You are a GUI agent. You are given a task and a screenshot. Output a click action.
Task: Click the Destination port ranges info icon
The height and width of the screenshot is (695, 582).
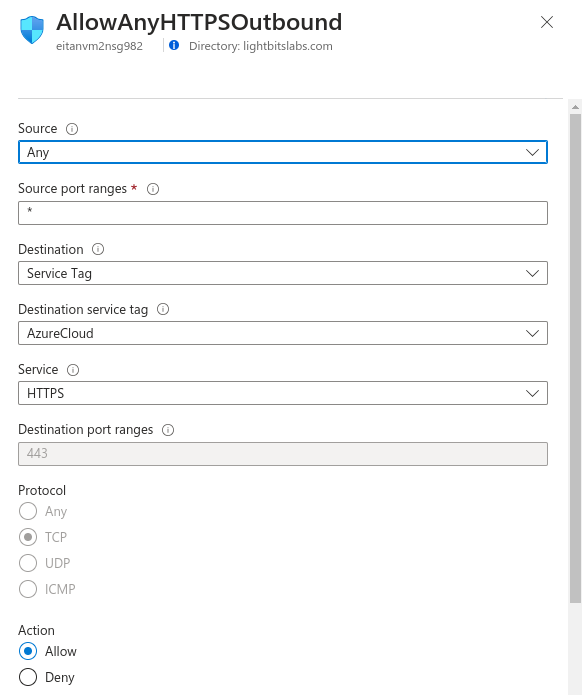(168, 430)
